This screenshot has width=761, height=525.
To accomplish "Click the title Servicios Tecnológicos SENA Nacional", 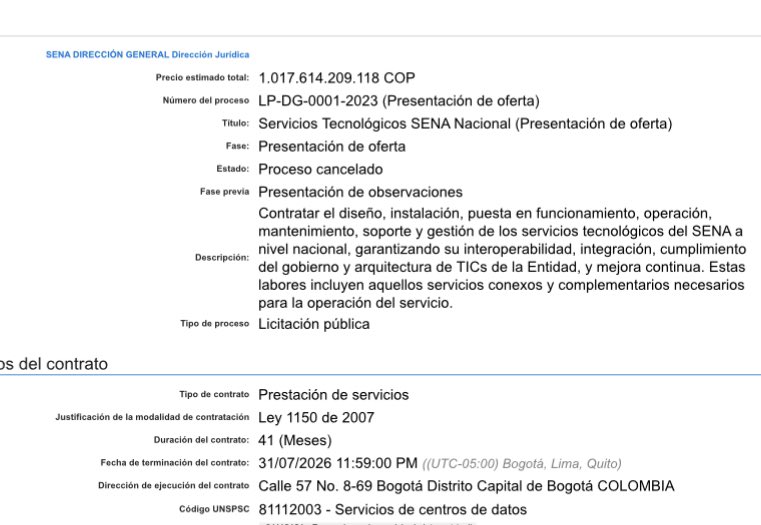I will (384, 124).
